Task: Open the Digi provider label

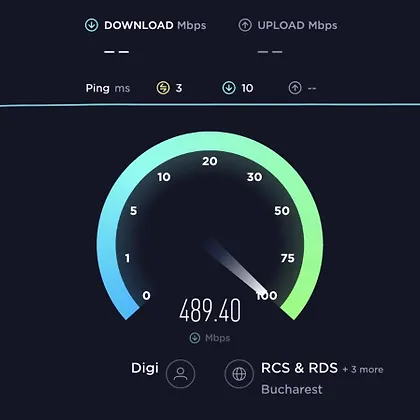Action: pyautogui.click(x=145, y=368)
